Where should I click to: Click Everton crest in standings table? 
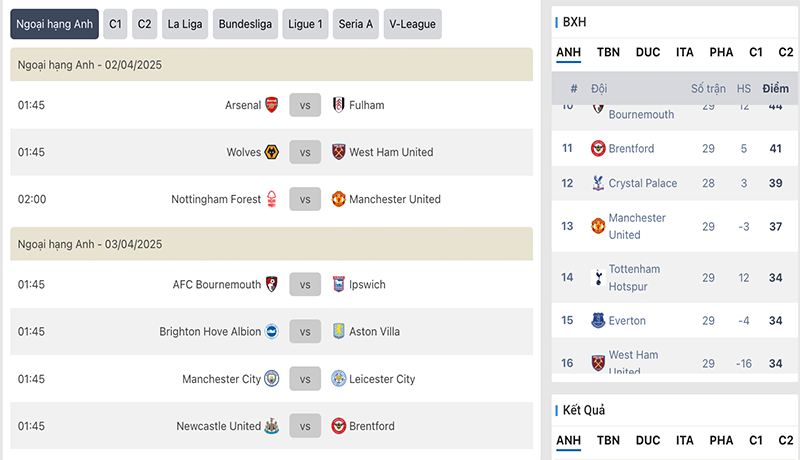598,320
